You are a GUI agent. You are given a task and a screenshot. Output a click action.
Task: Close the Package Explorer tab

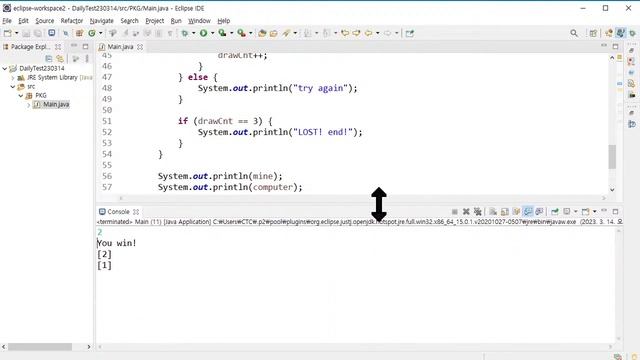58,47
